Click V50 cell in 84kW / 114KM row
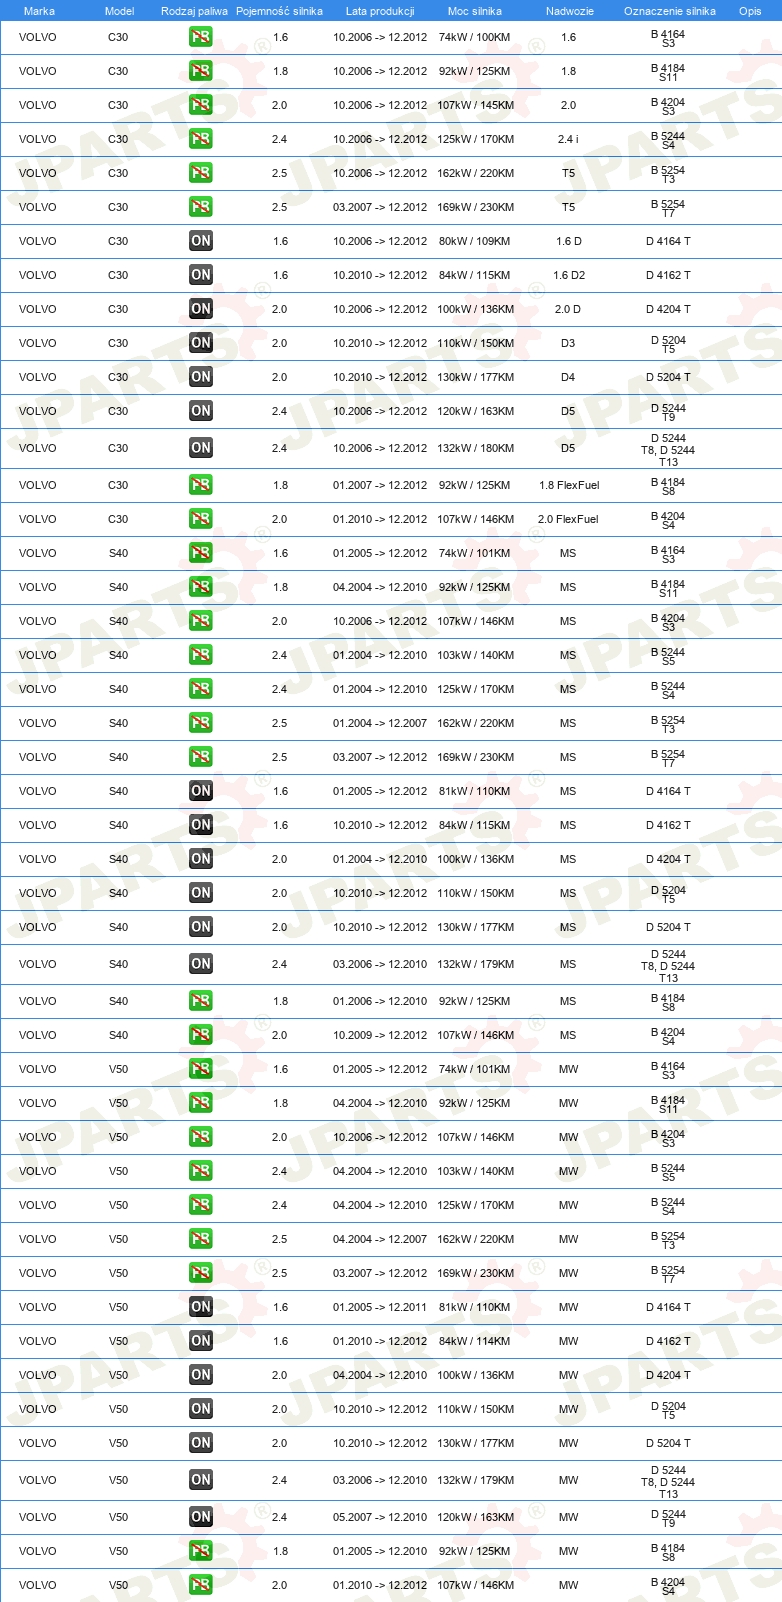Viewport: 782px width, 1602px height. click(x=119, y=1341)
